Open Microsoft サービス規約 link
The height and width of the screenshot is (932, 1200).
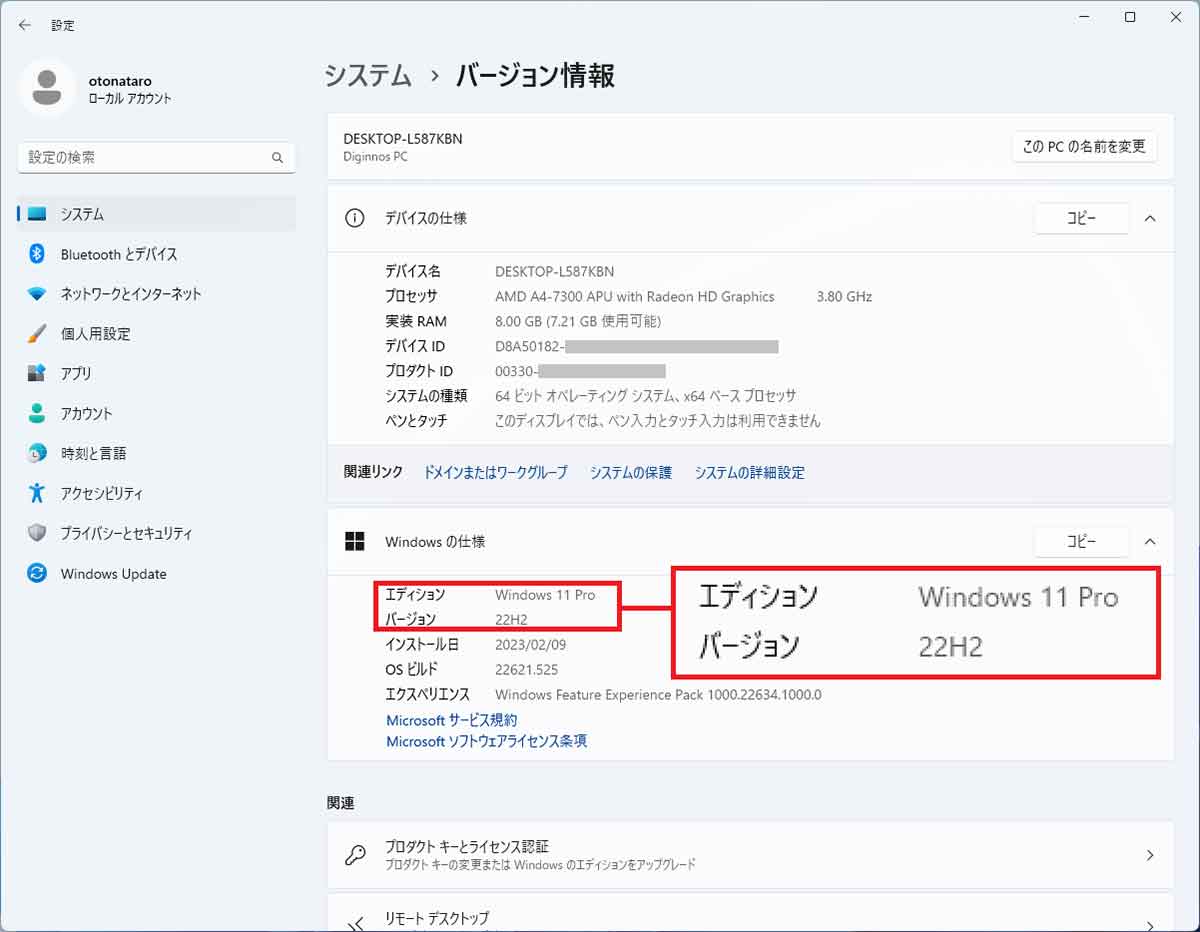pyautogui.click(x=452, y=720)
